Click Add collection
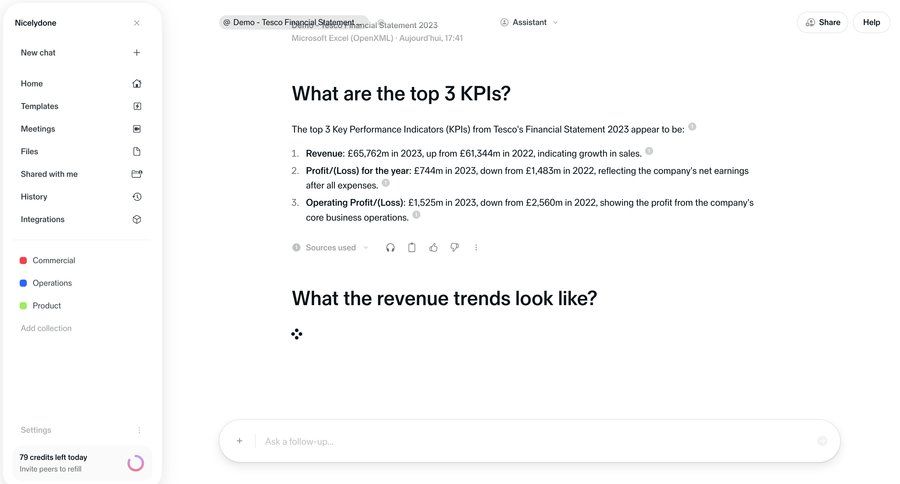The height and width of the screenshot is (484, 900). pyautogui.click(x=46, y=328)
